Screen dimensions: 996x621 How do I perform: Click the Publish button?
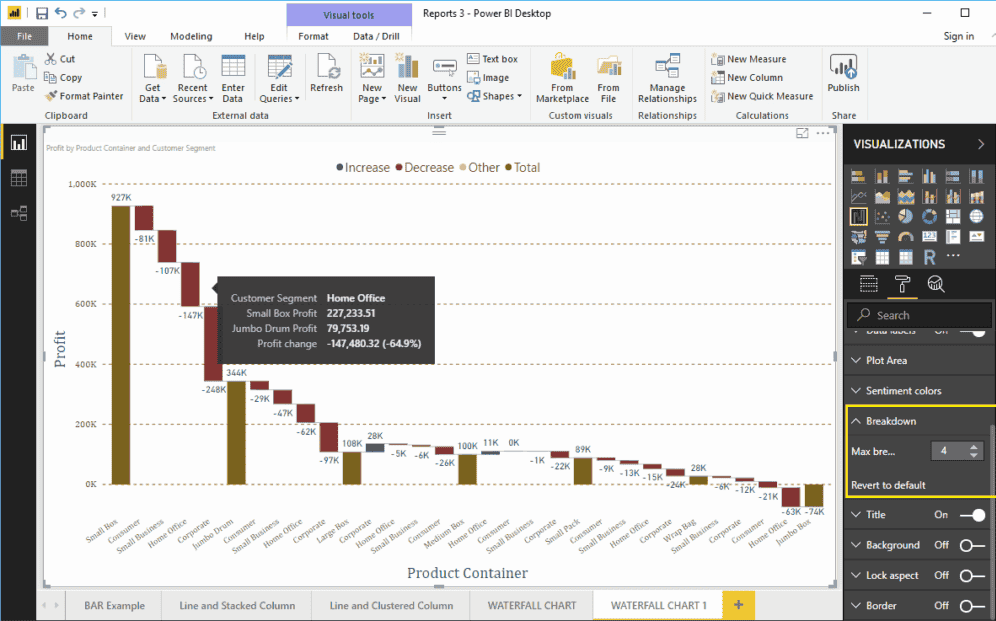click(844, 73)
